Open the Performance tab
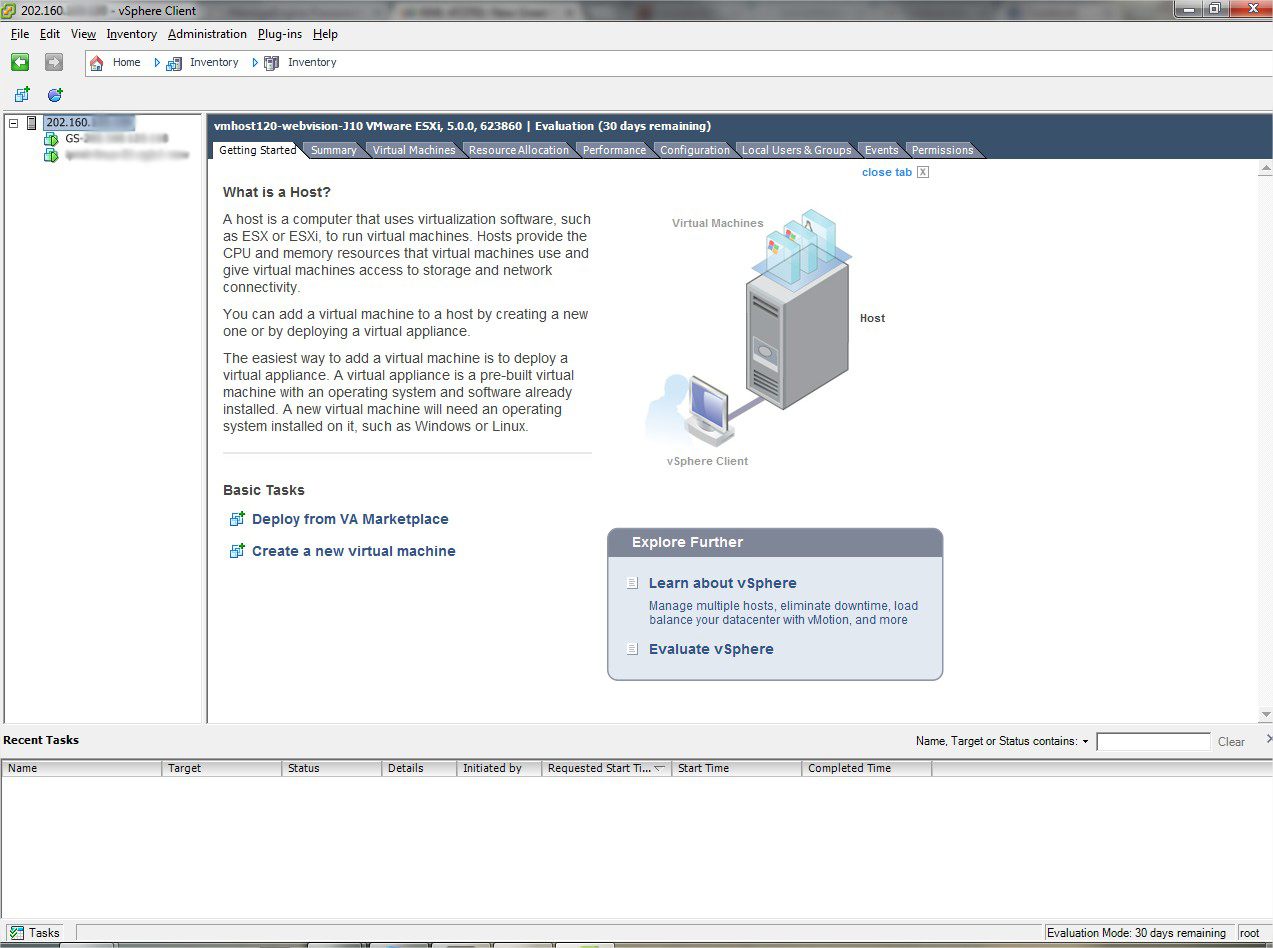This screenshot has width=1273, height=948. pos(614,150)
